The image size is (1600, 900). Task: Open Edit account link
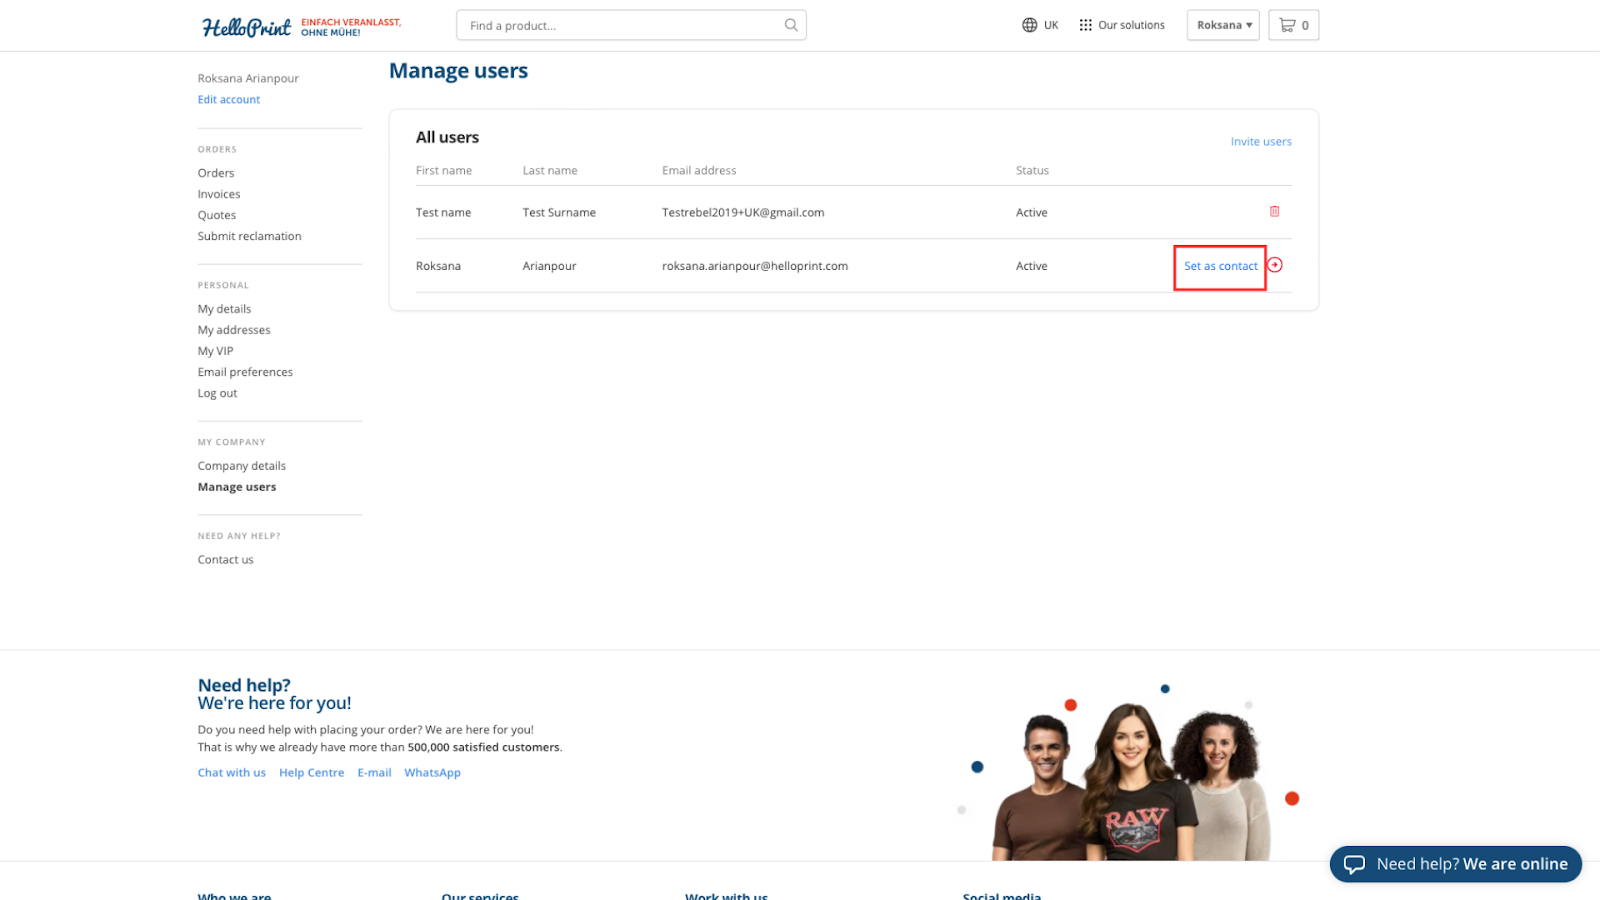point(229,100)
